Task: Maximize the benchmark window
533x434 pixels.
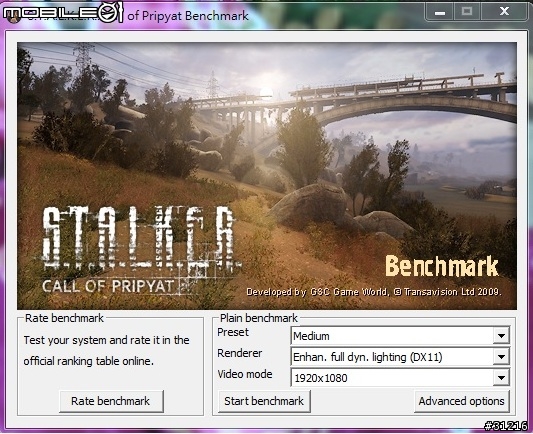Action: (x=467, y=12)
